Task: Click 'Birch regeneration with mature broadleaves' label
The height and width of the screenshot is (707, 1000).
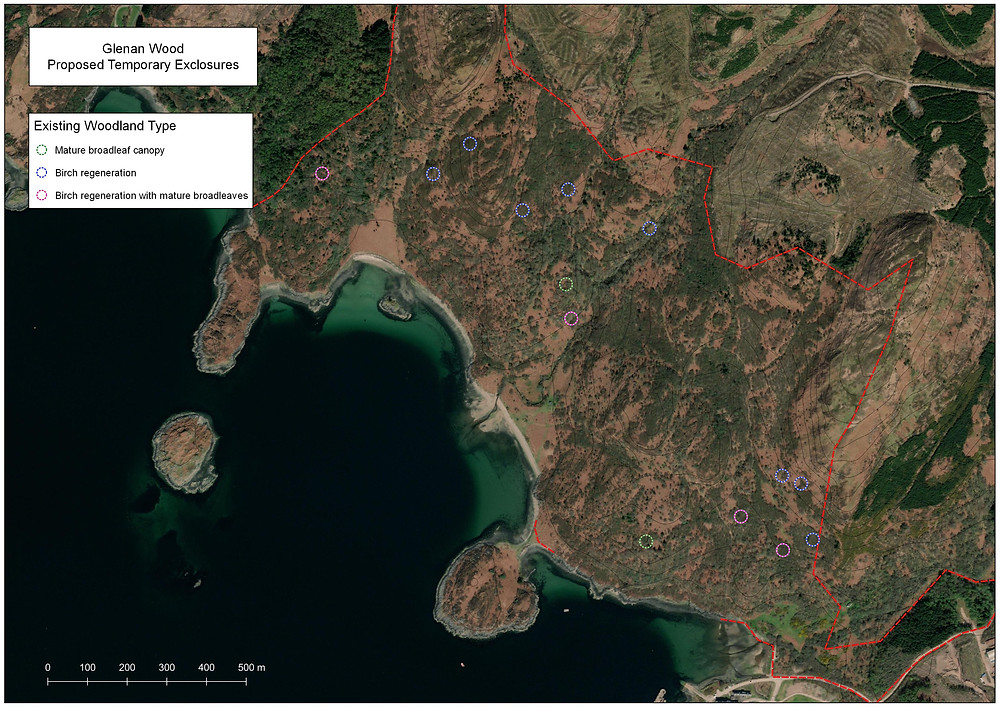Action: (152, 196)
